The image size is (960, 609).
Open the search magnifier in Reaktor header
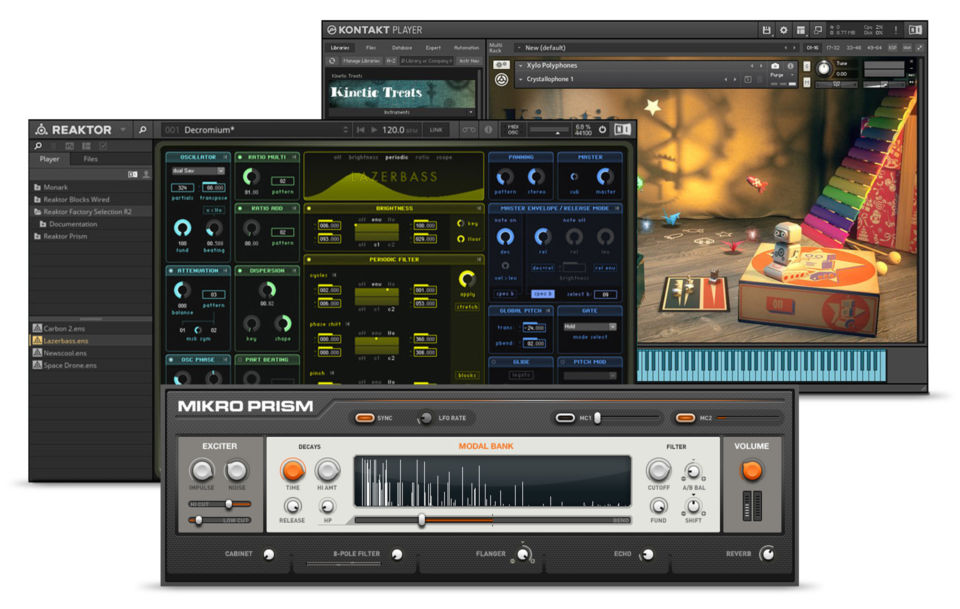[x=141, y=128]
